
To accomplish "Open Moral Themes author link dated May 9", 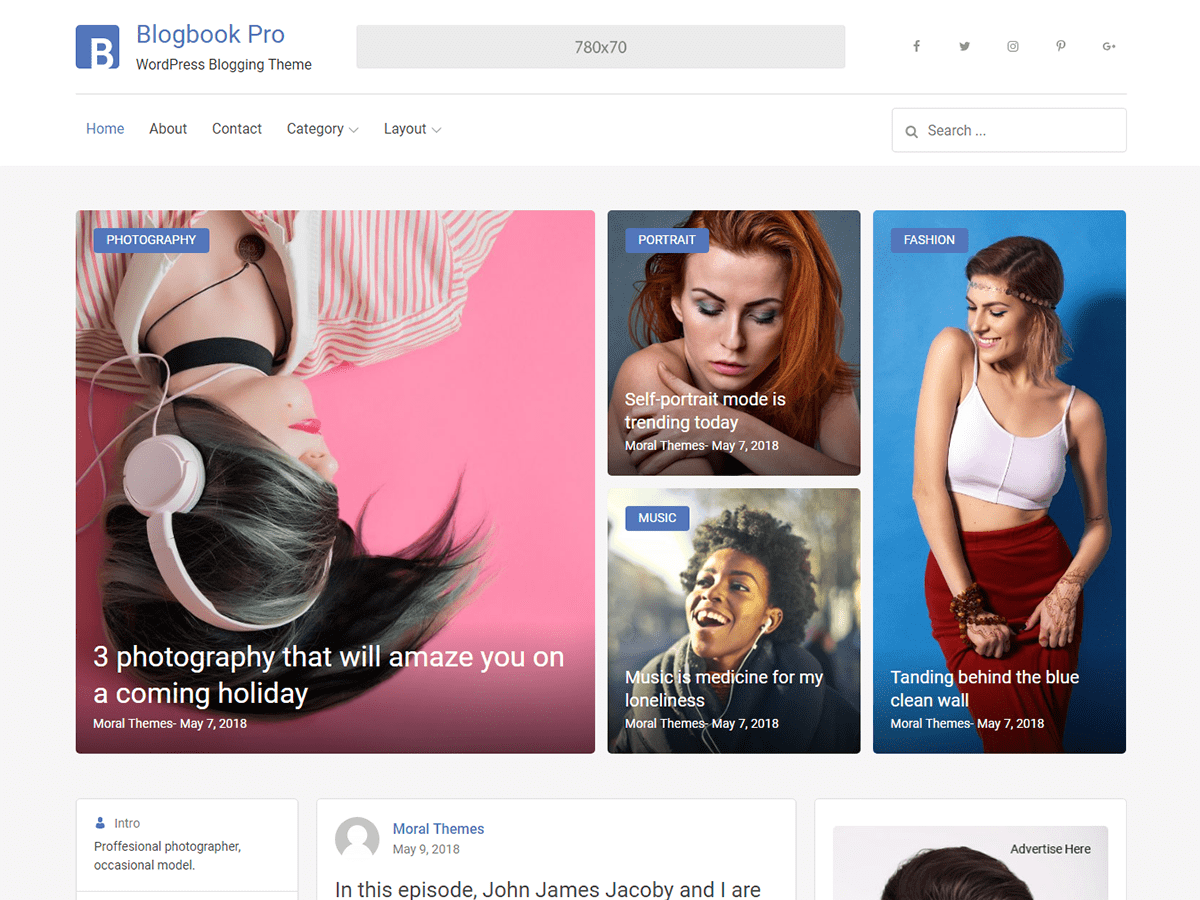I will (x=438, y=829).
